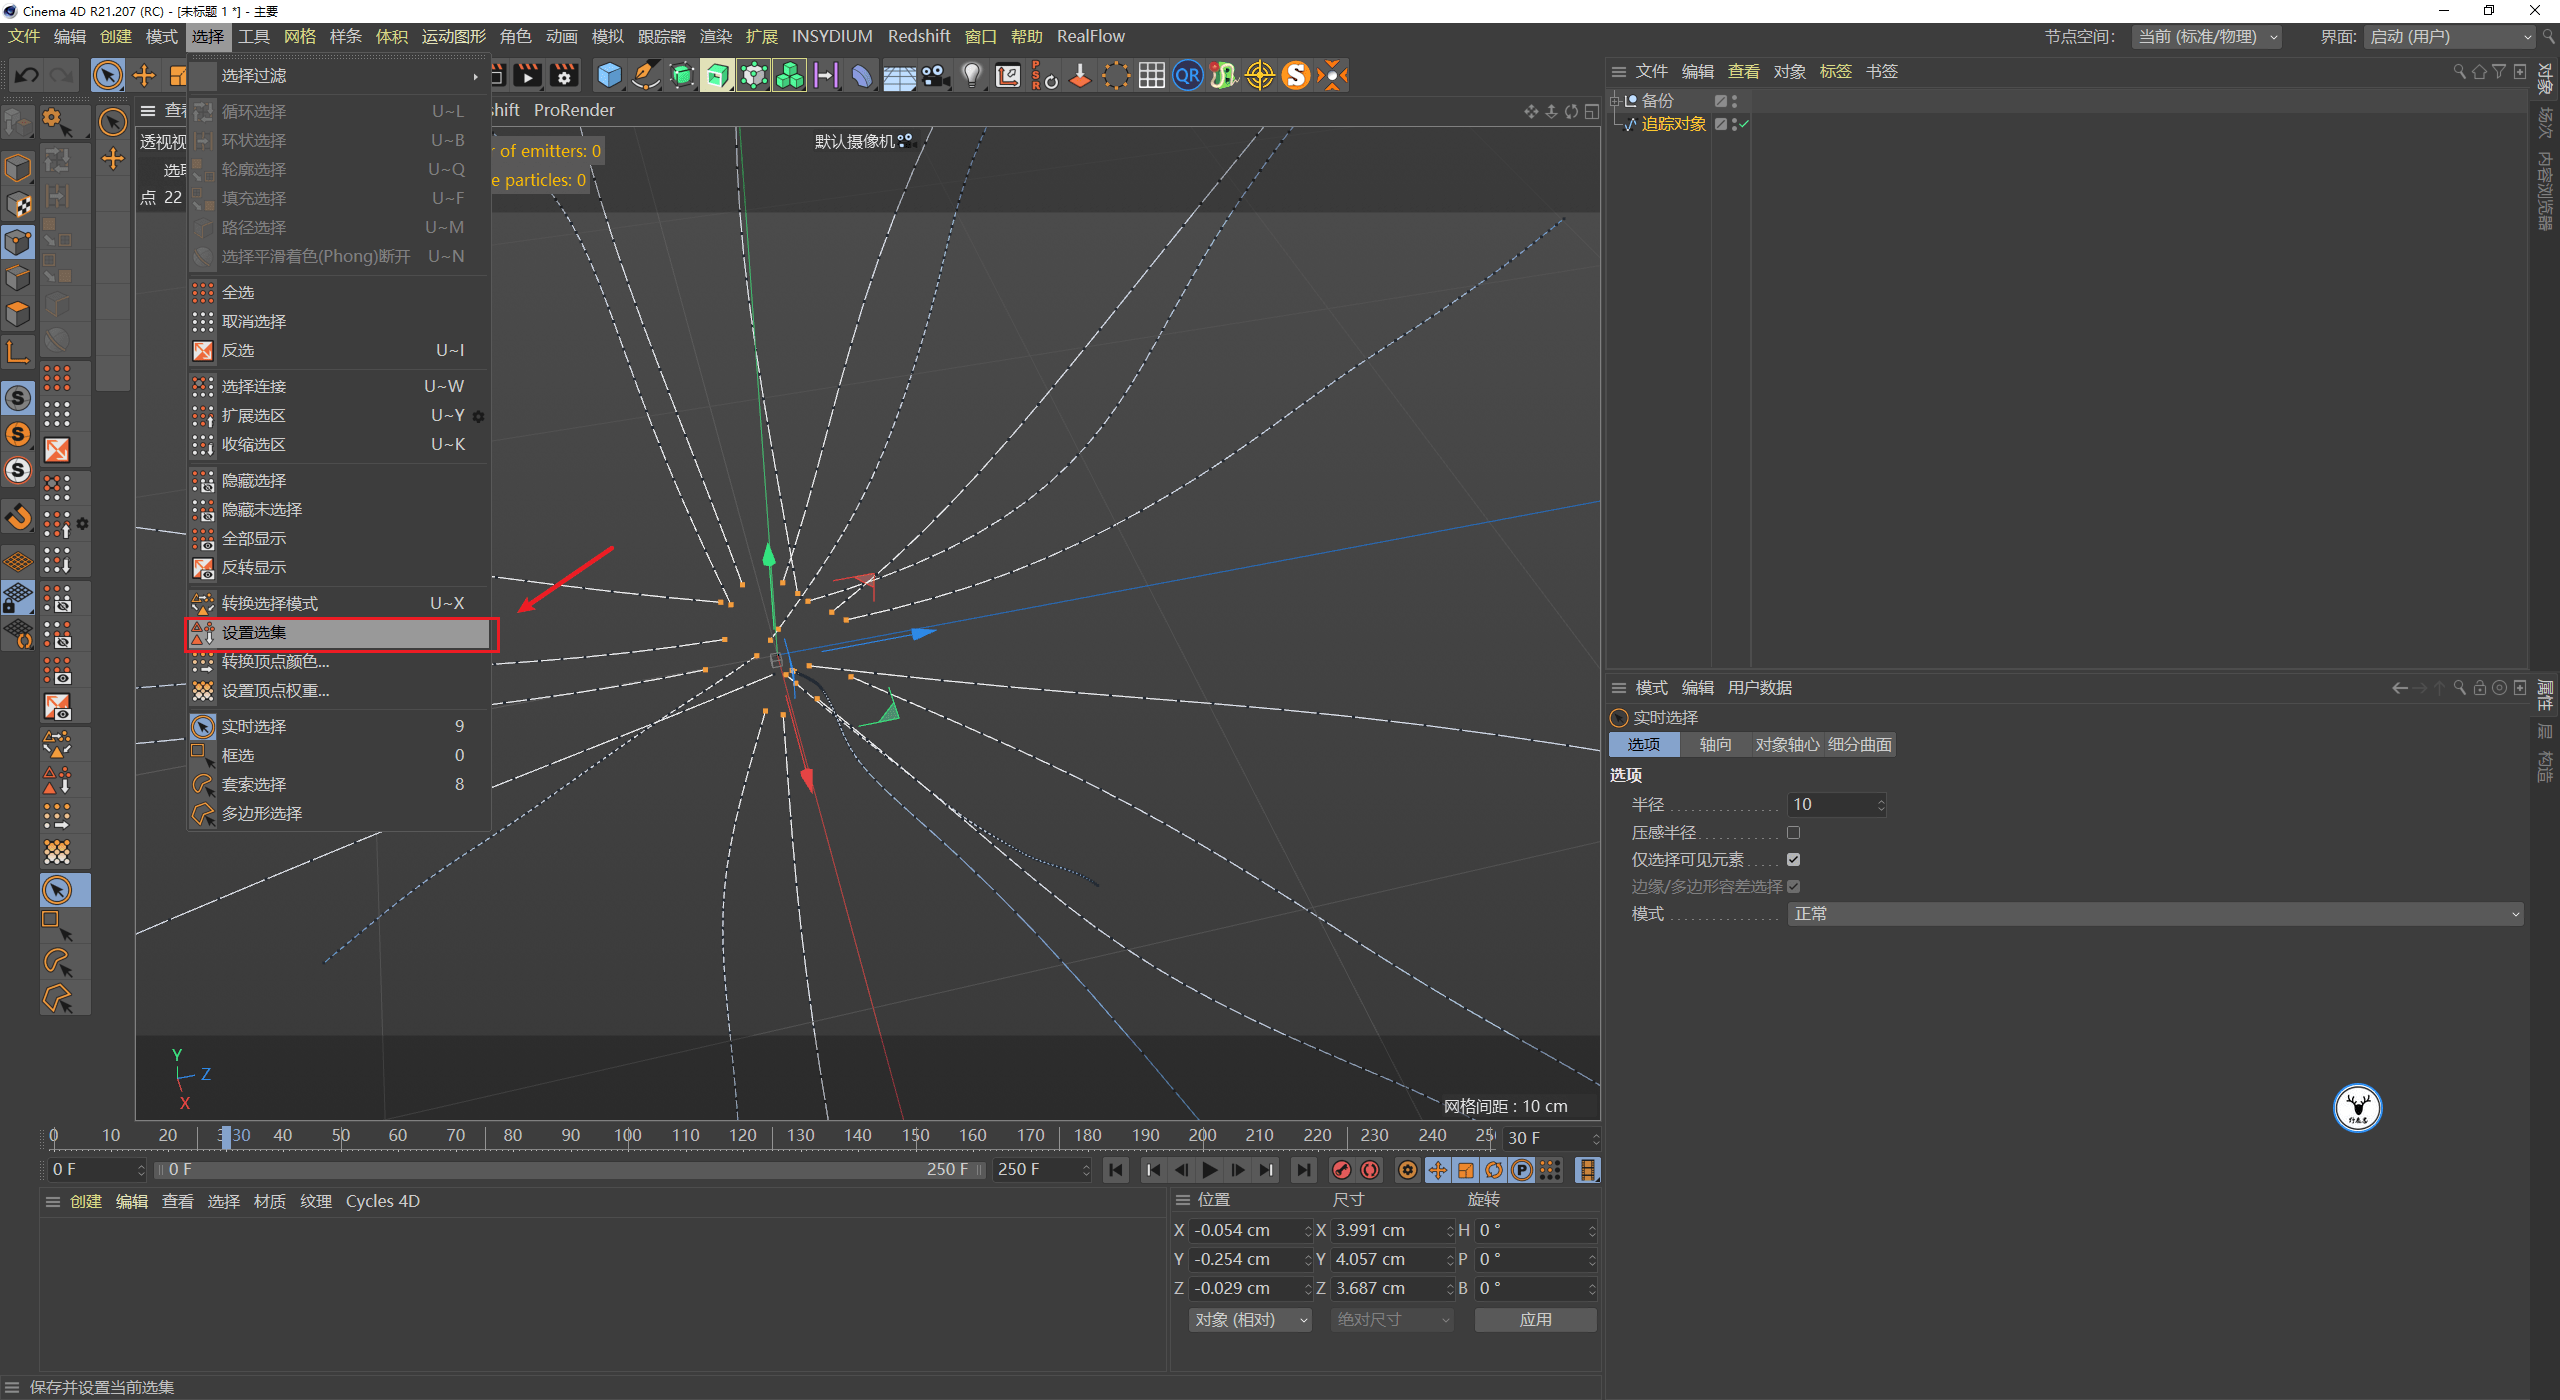Select the Lasso Selection tool in left toolbar

coord(57,961)
